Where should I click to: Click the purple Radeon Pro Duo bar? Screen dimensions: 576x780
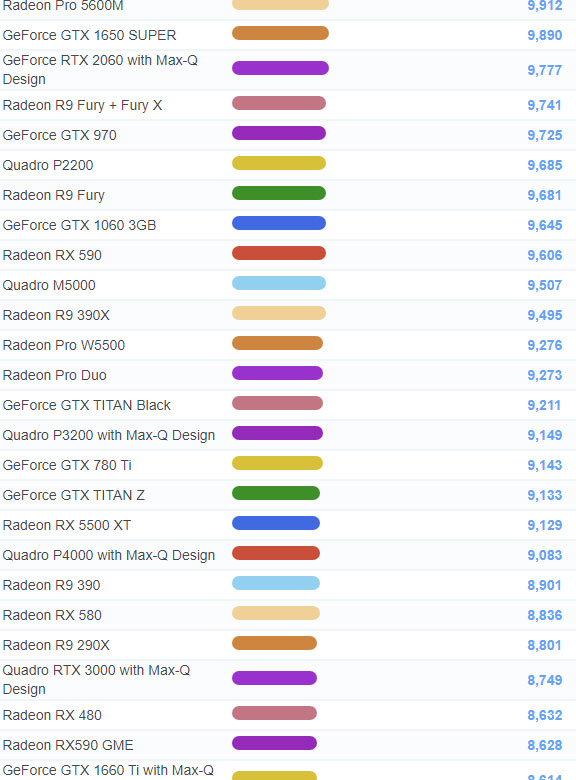click(x=278, y=373)
